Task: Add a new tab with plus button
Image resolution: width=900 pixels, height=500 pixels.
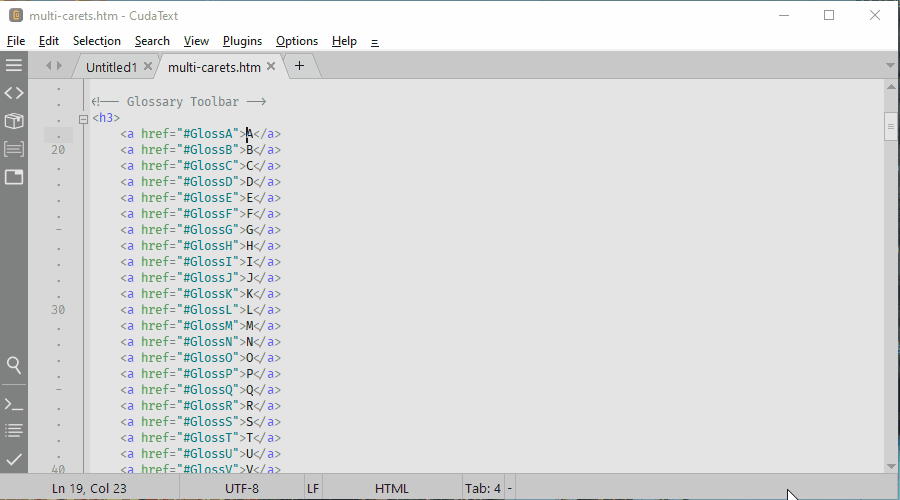Action: pos(299,66)
